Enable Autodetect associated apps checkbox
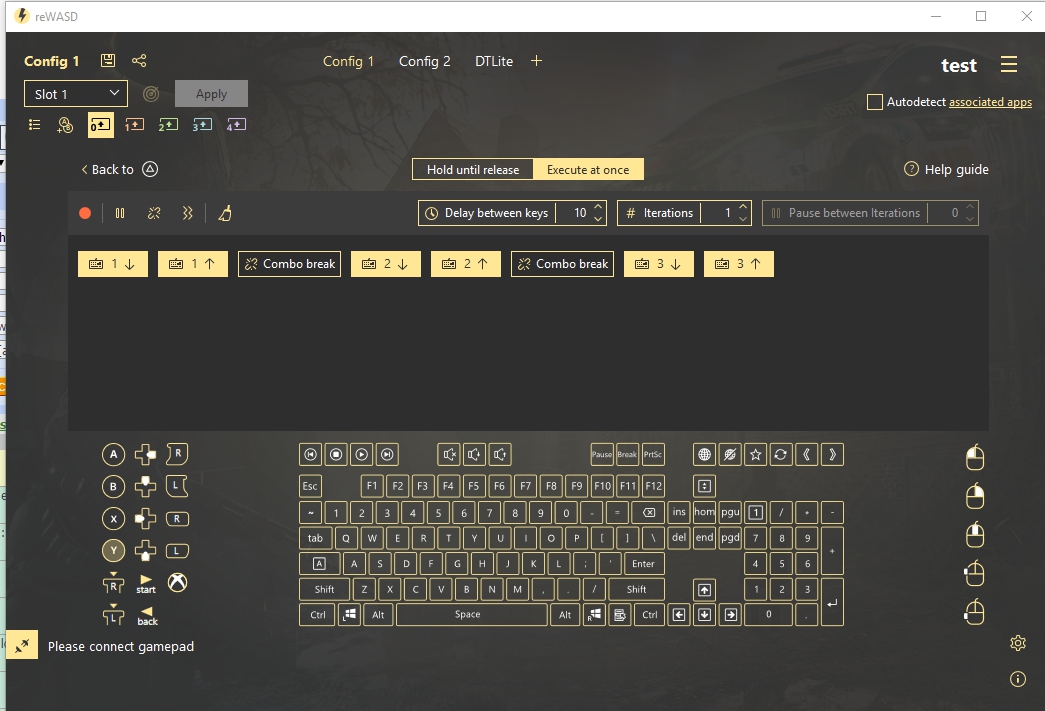This screenshot has width=1045, height=711. [874, 102]
